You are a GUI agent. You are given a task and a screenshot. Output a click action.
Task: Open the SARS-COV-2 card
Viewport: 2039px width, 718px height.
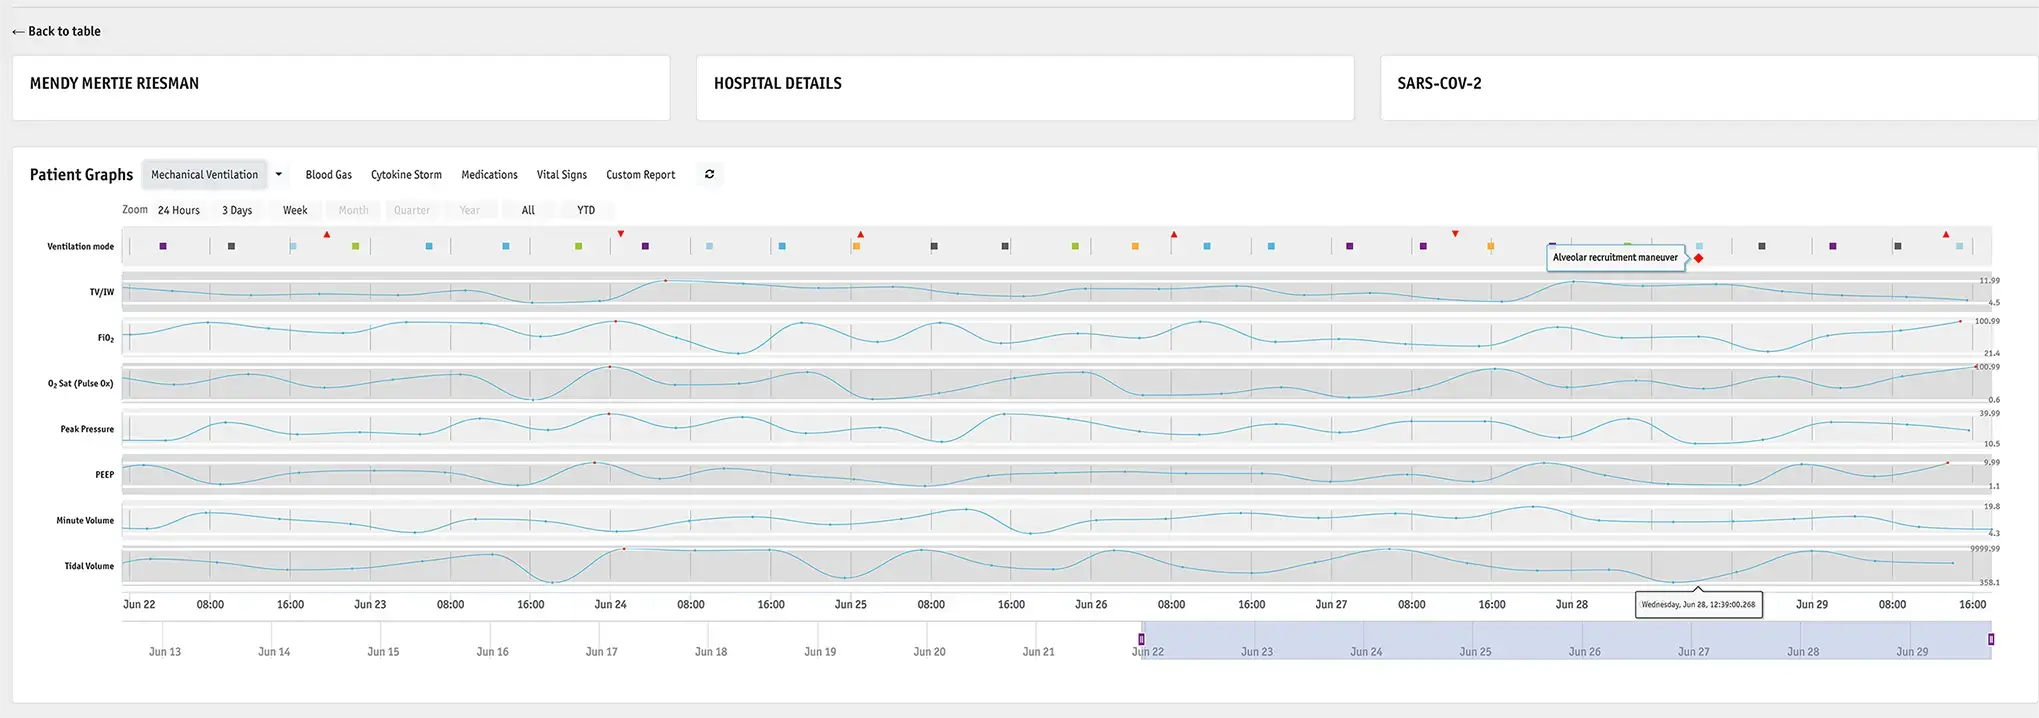point(1709,88)
